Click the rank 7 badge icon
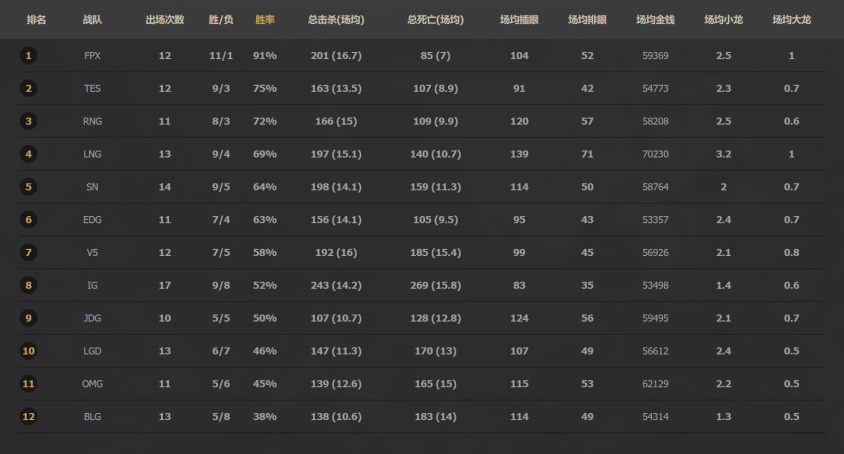844x454 pixels. coord(29,253)
